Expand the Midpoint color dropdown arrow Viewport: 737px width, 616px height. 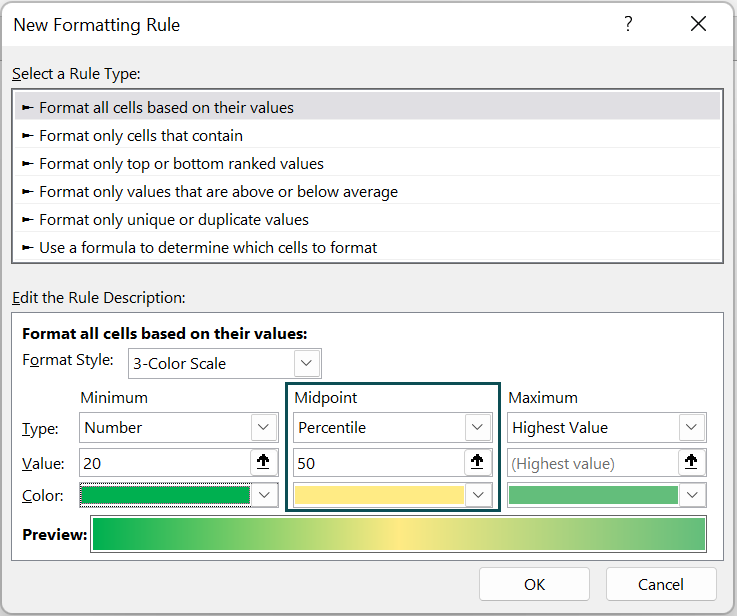point(478,495)
